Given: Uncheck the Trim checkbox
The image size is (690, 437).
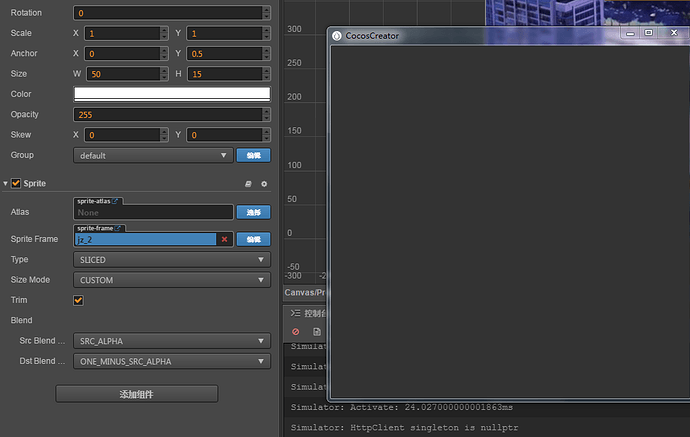Looking at the screenshot, I should click(x=78, y=300).
